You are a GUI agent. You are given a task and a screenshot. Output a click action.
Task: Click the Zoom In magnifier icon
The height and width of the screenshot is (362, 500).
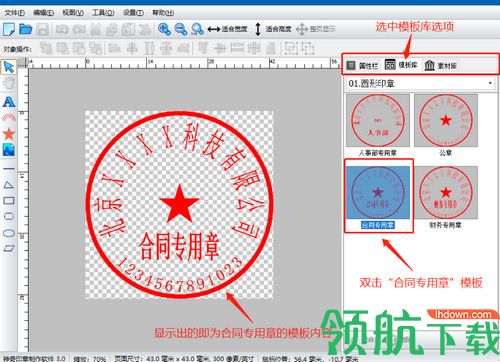[164, 29]
